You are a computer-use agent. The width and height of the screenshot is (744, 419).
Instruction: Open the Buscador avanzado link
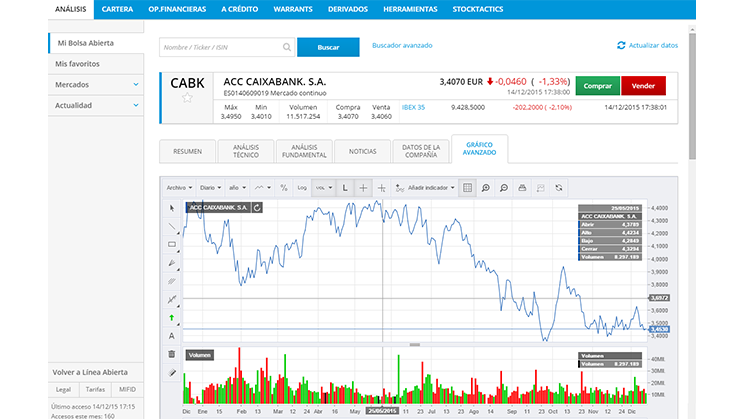402,46
